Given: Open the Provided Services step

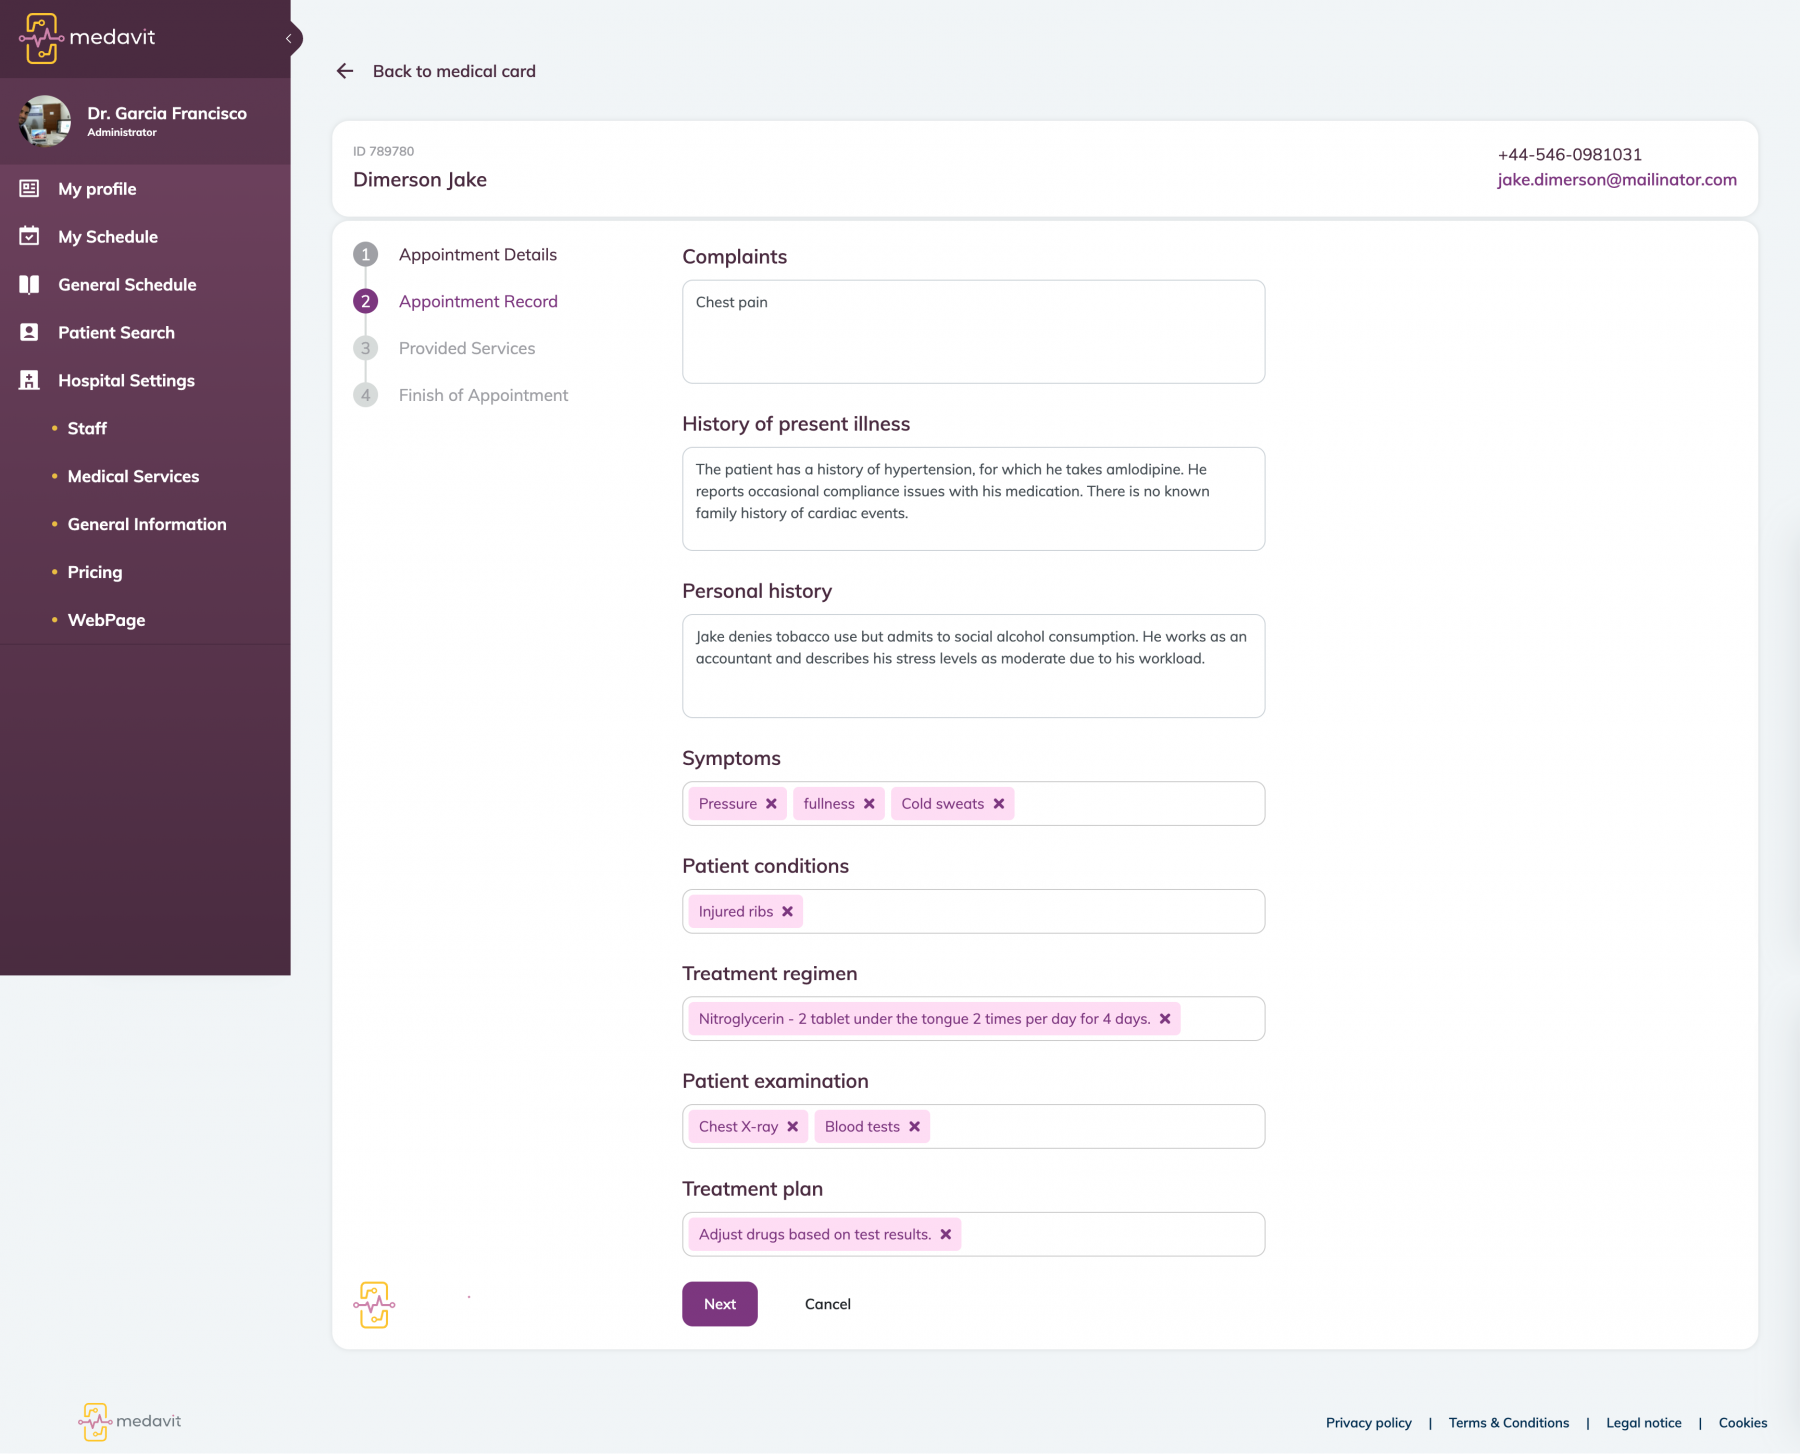Looking at the screenshot, I should pyautogui.click(x=466, y=349).
